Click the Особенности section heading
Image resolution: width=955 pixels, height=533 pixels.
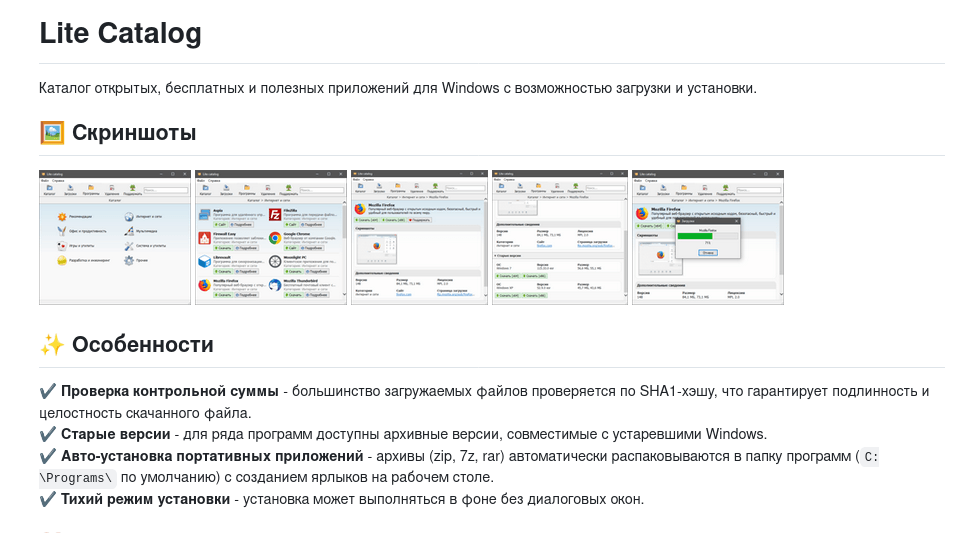click(143, 345)
